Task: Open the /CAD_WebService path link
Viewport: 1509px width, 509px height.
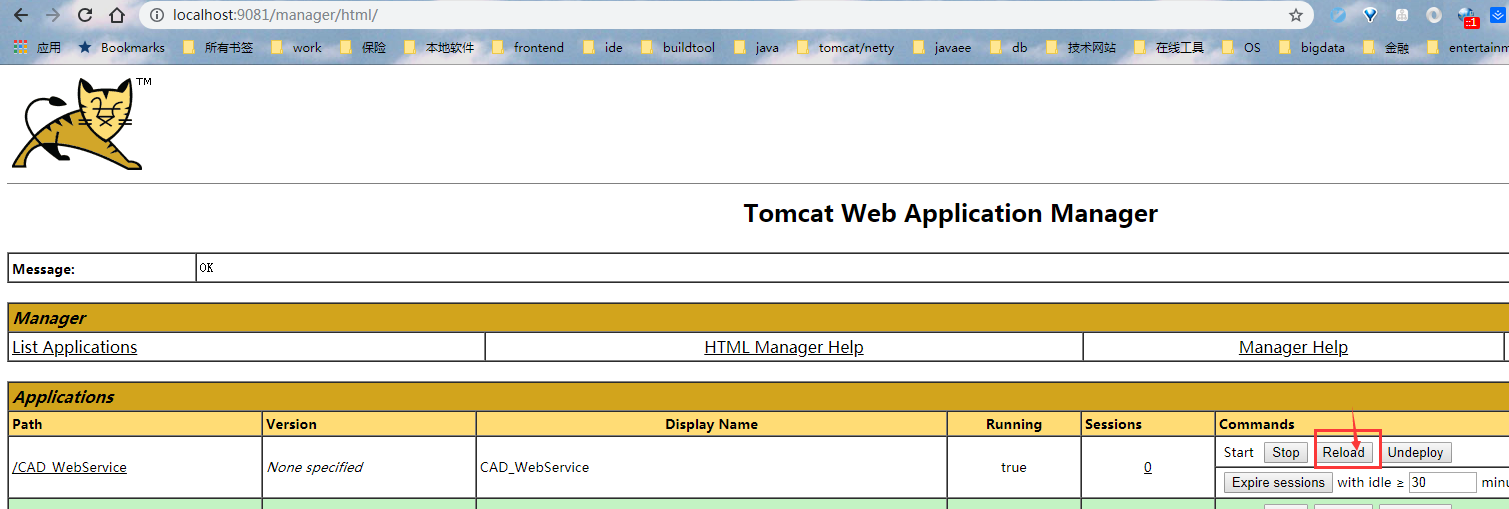Action: click(70, 467)
